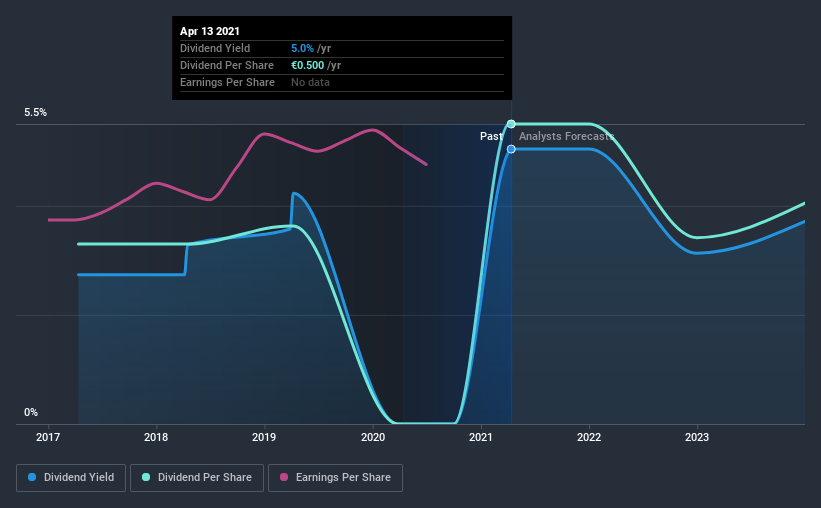Click the Dividend Yield 5.0% tooltip value

pyautogui.click(x=302, y=48)
